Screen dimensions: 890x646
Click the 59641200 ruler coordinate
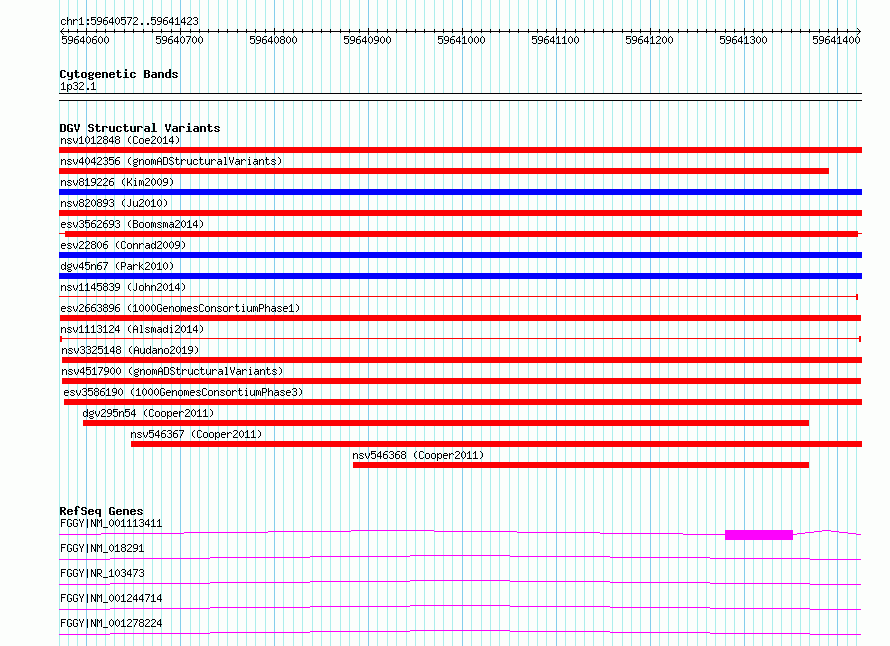[x=649, y=40]
